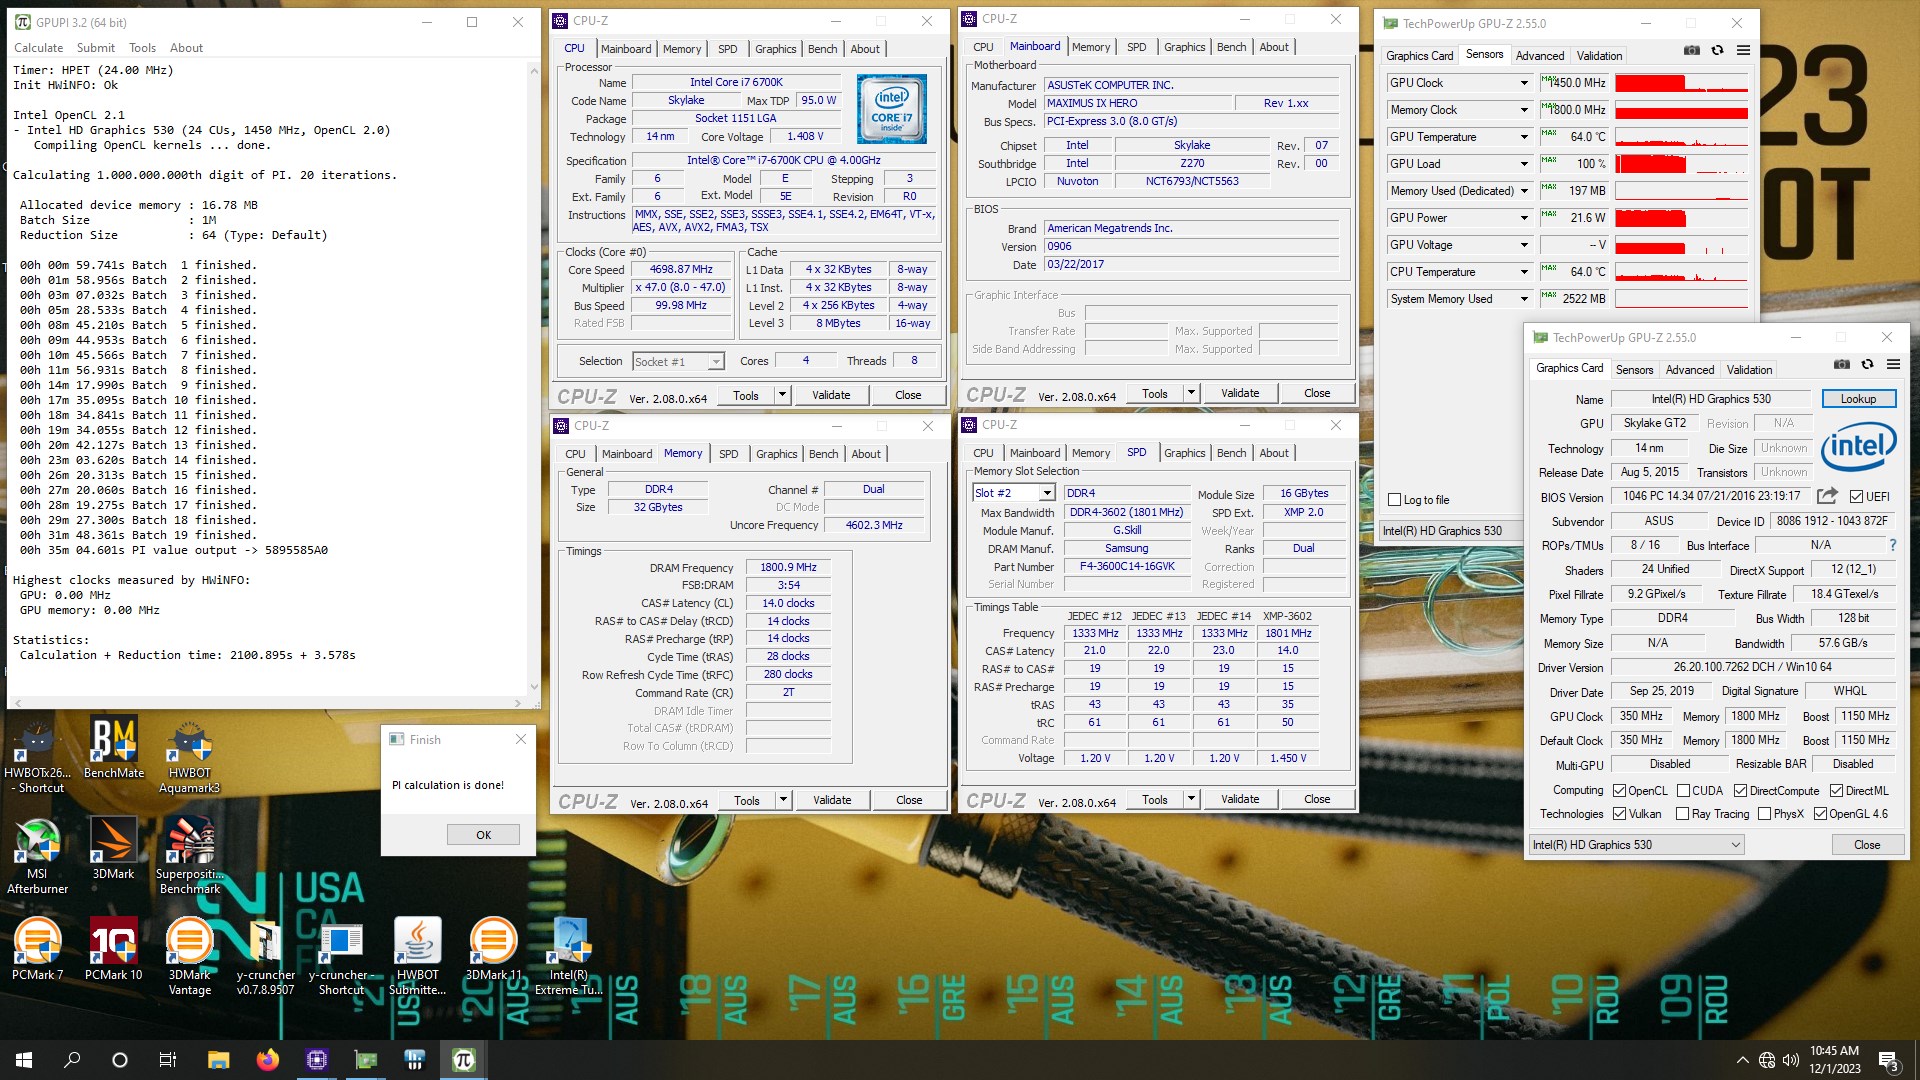Launch 3DMark 11 desktop icon
The width and height of the screenshot is (1920, 1080).
[x=493, y=949]
